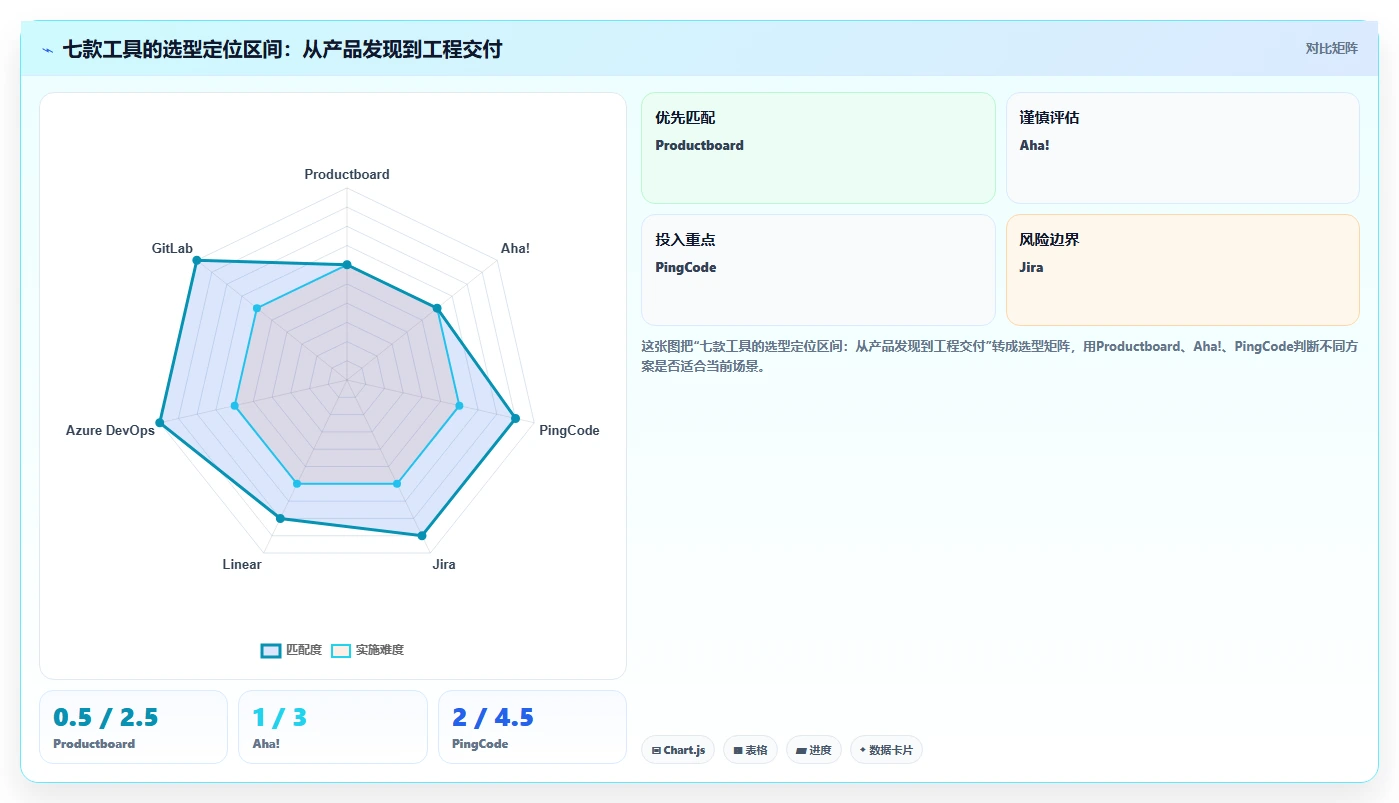Click the GitLab 匹配度 data point
This screenshot has height=803, width=1399.
197,260
